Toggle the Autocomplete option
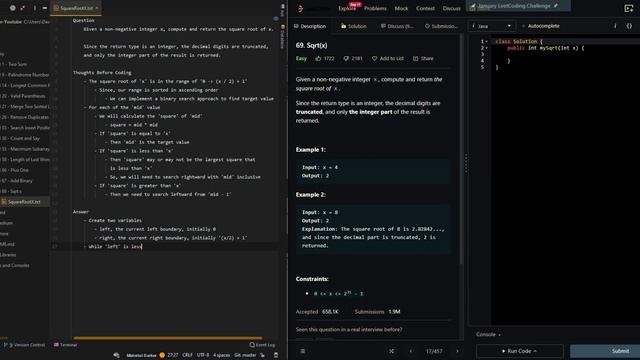Image resolution: width=640 pixels, height=360 pixels. [x=540, y=26]
